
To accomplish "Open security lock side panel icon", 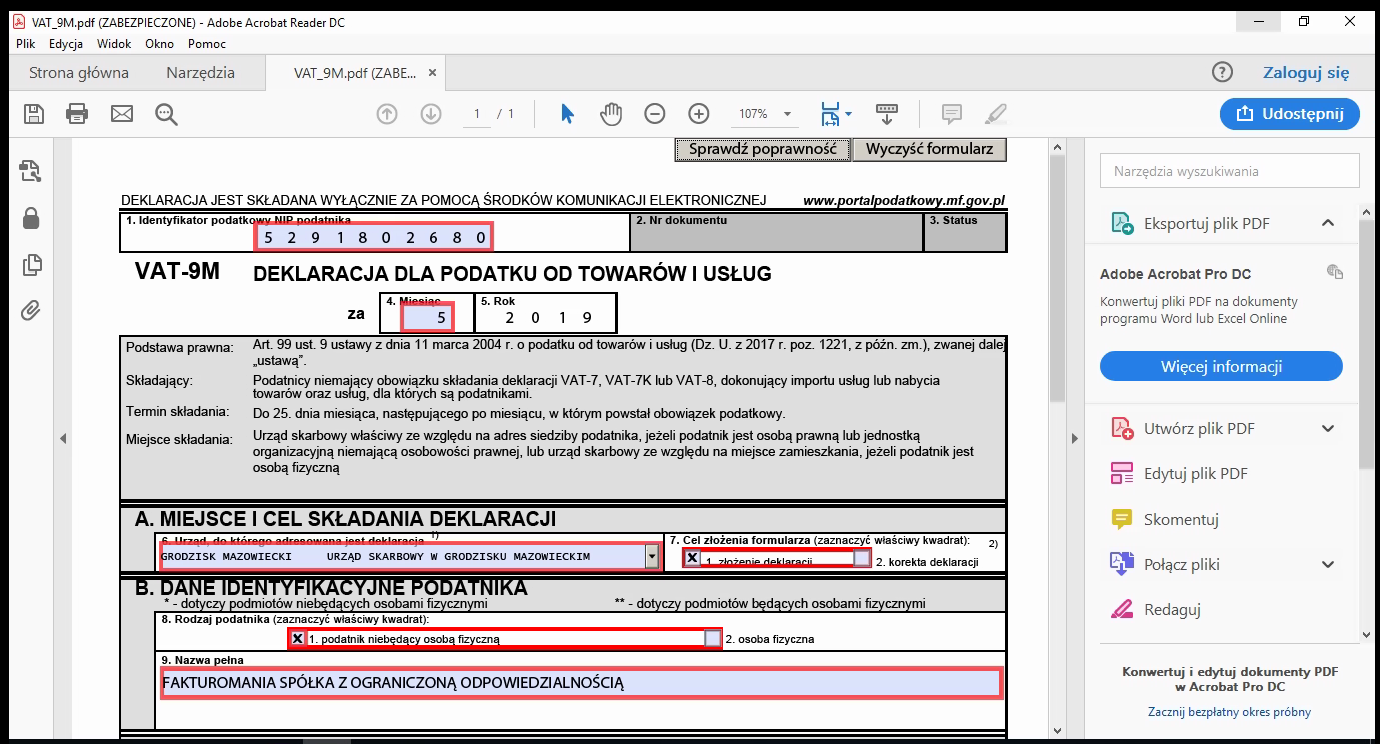I will [x=31, y=217].
